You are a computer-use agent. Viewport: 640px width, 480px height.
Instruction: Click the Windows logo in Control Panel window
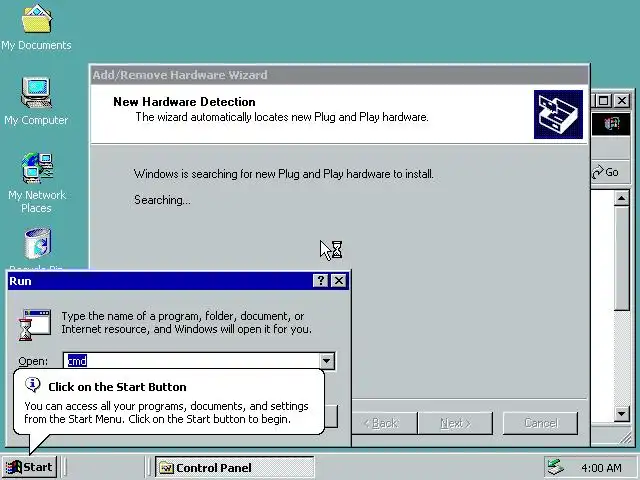click(611, 124)
